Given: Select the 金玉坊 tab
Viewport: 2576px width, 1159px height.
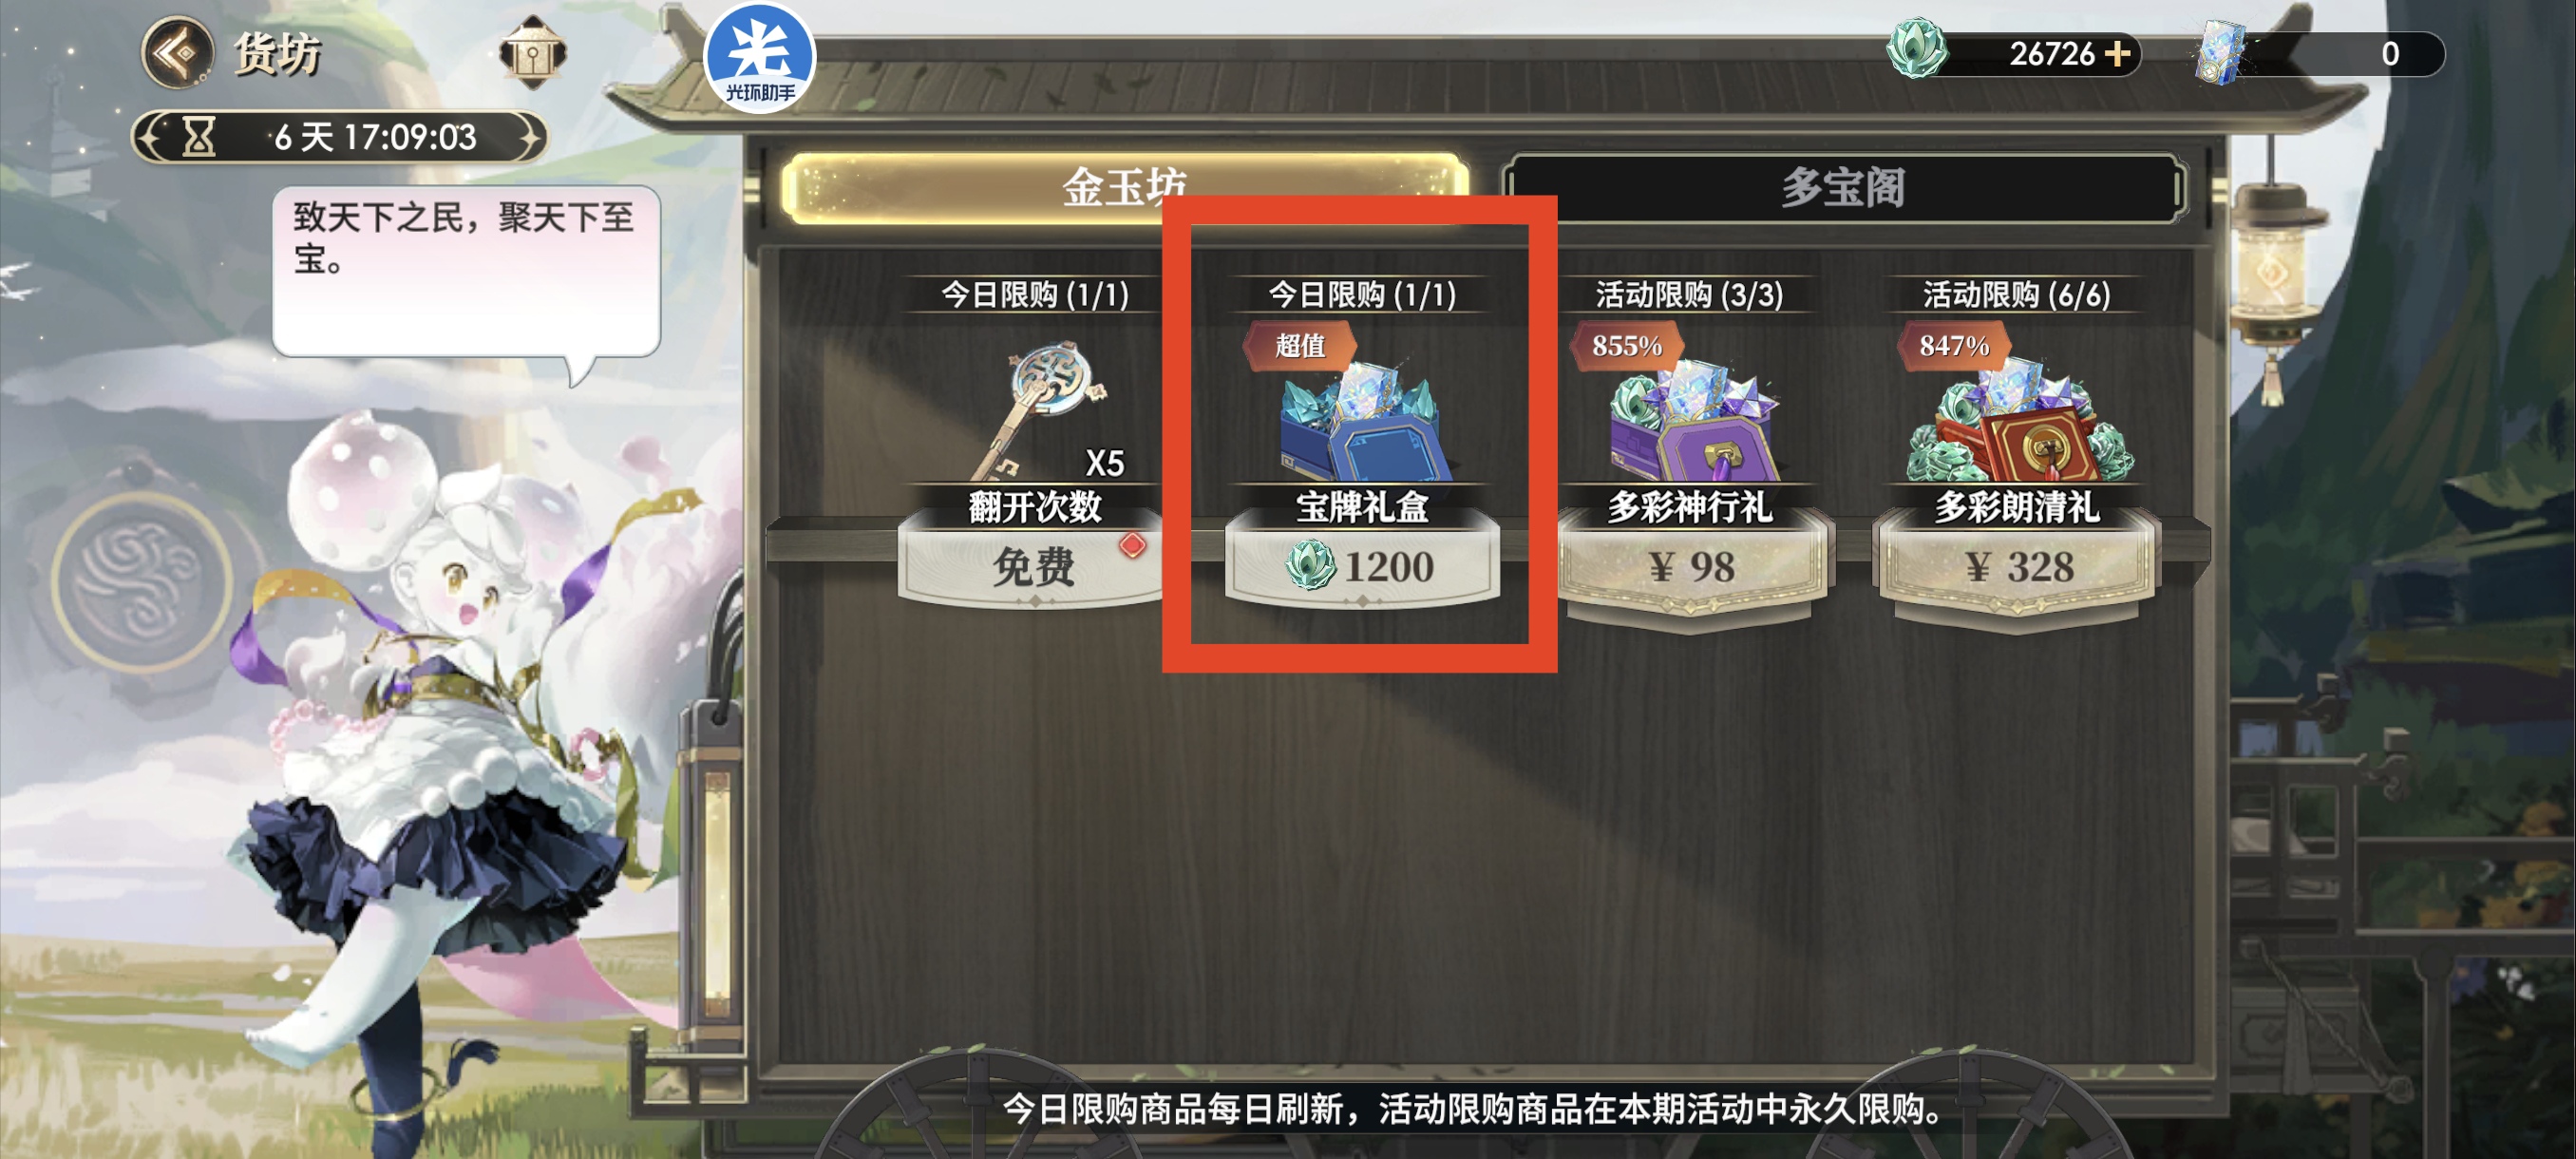Looking at the screenshot, I should (x=1125, y=187).
